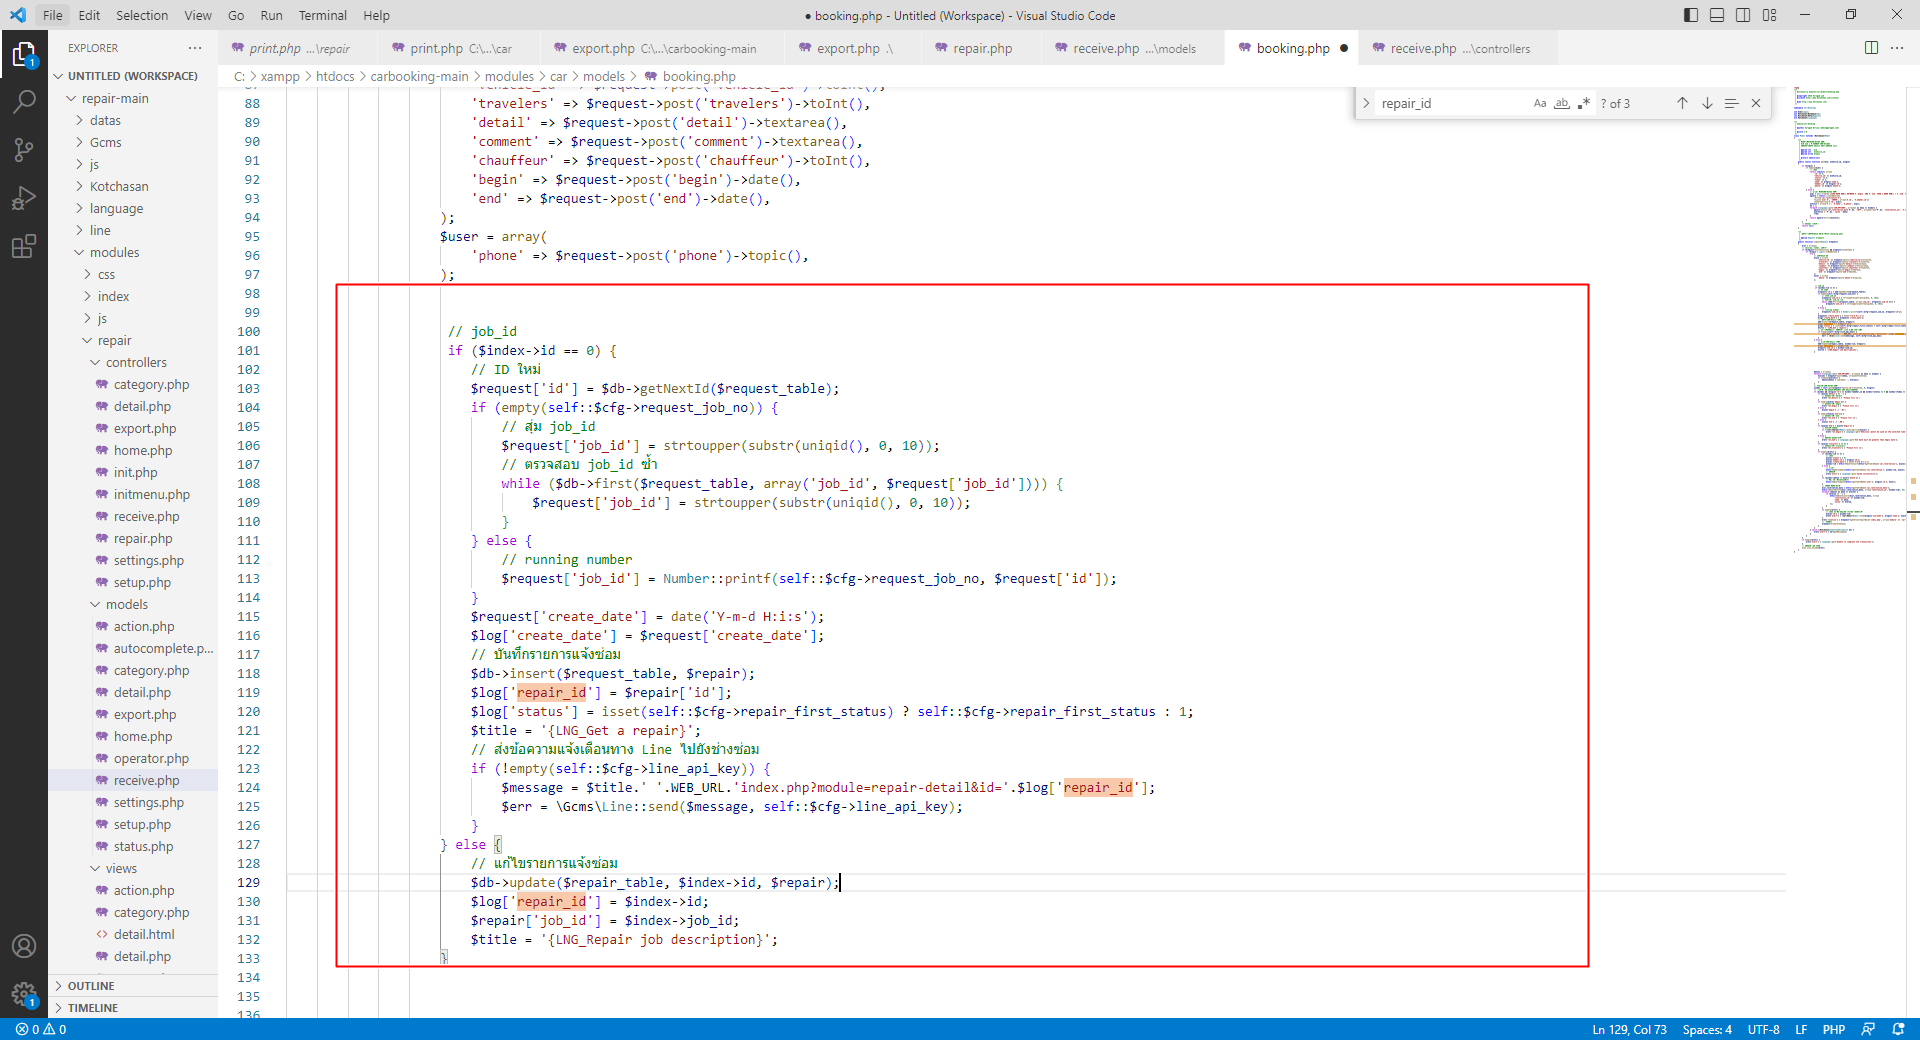This screenshot has height=1040, width=1920.
Task: Open receive.php under models folder
Action: click(x=146, y=780)
